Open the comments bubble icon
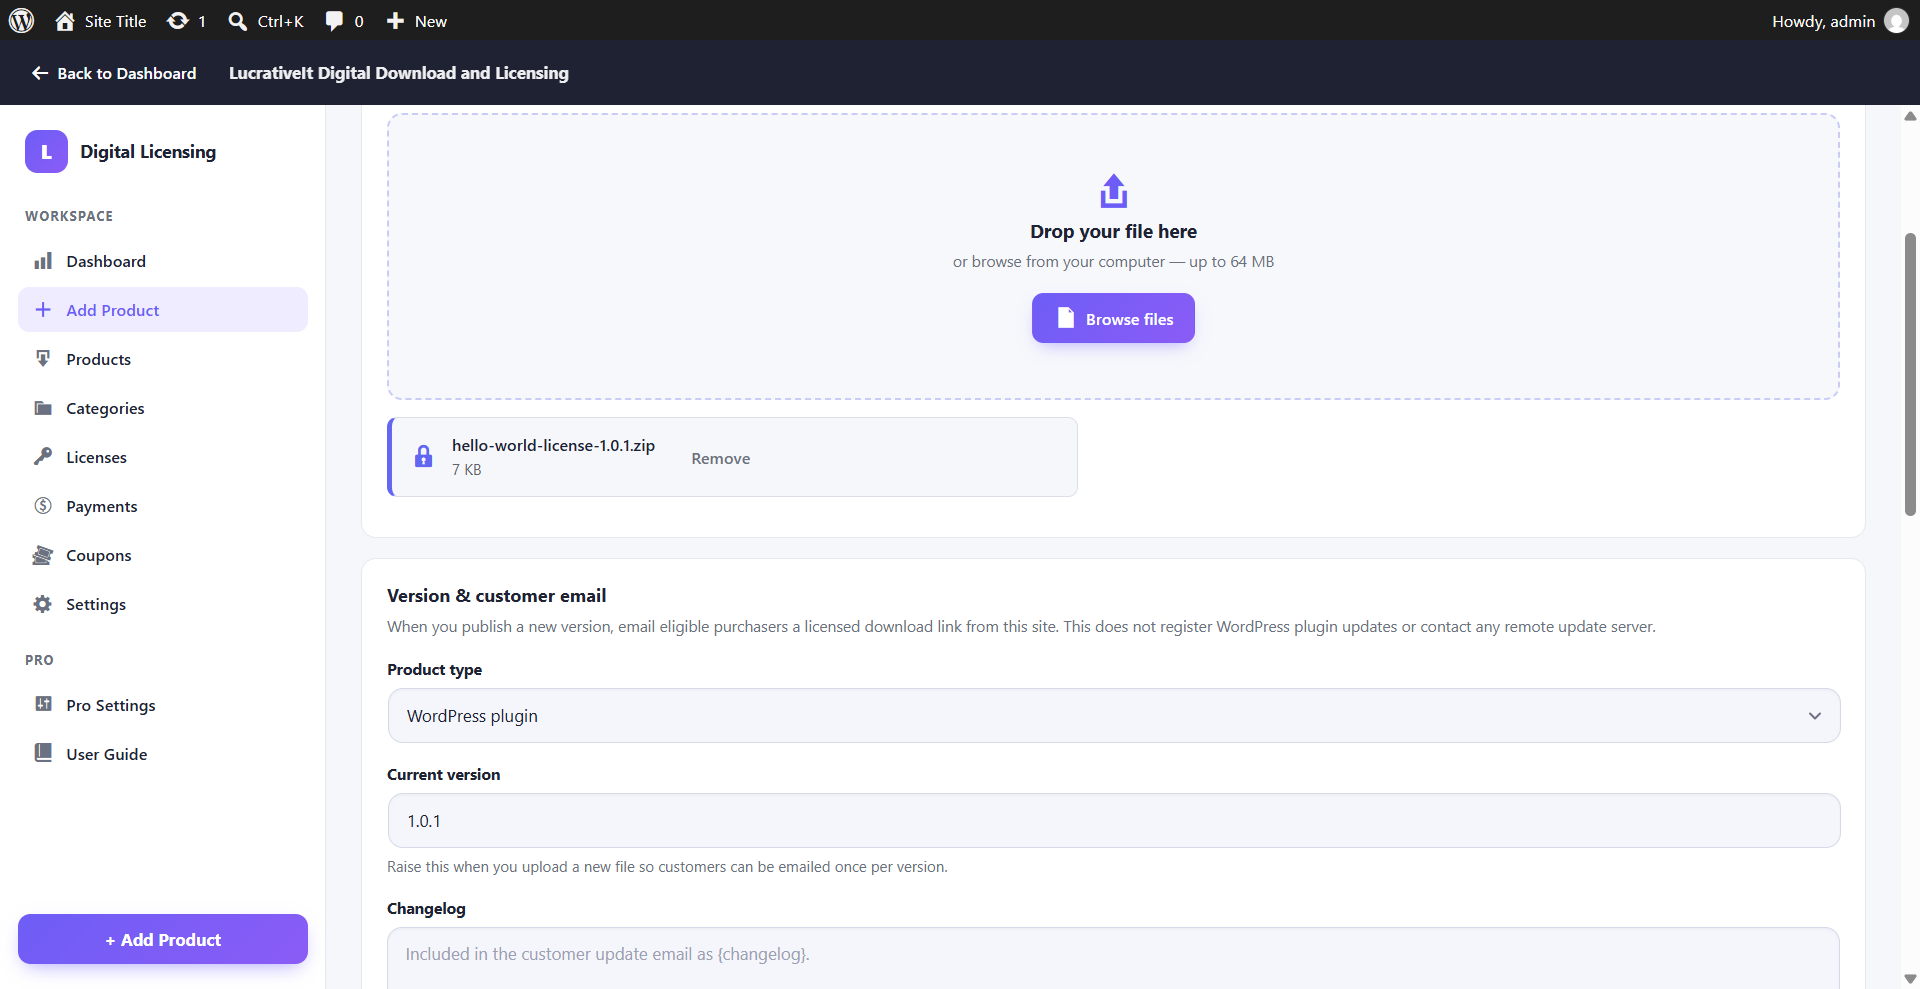This screenshot has height=989, width=1920. point(334,21)
